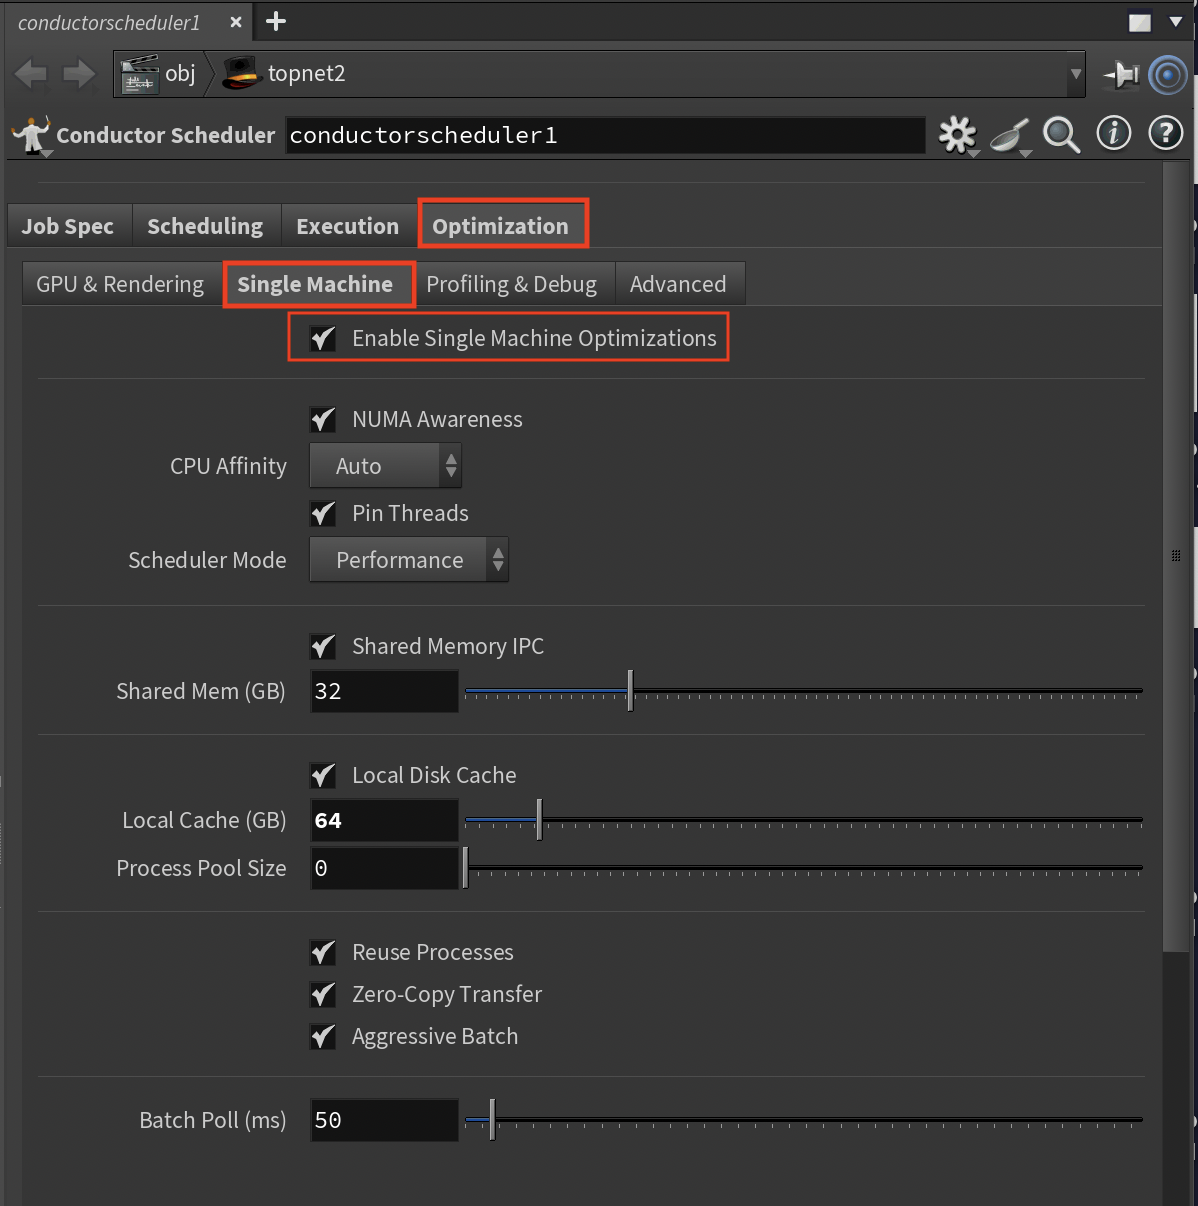1198x1206 pixels.
Task: Open the Scheduler Mode Performance dropdown
Action: click(x=409, y=560)
